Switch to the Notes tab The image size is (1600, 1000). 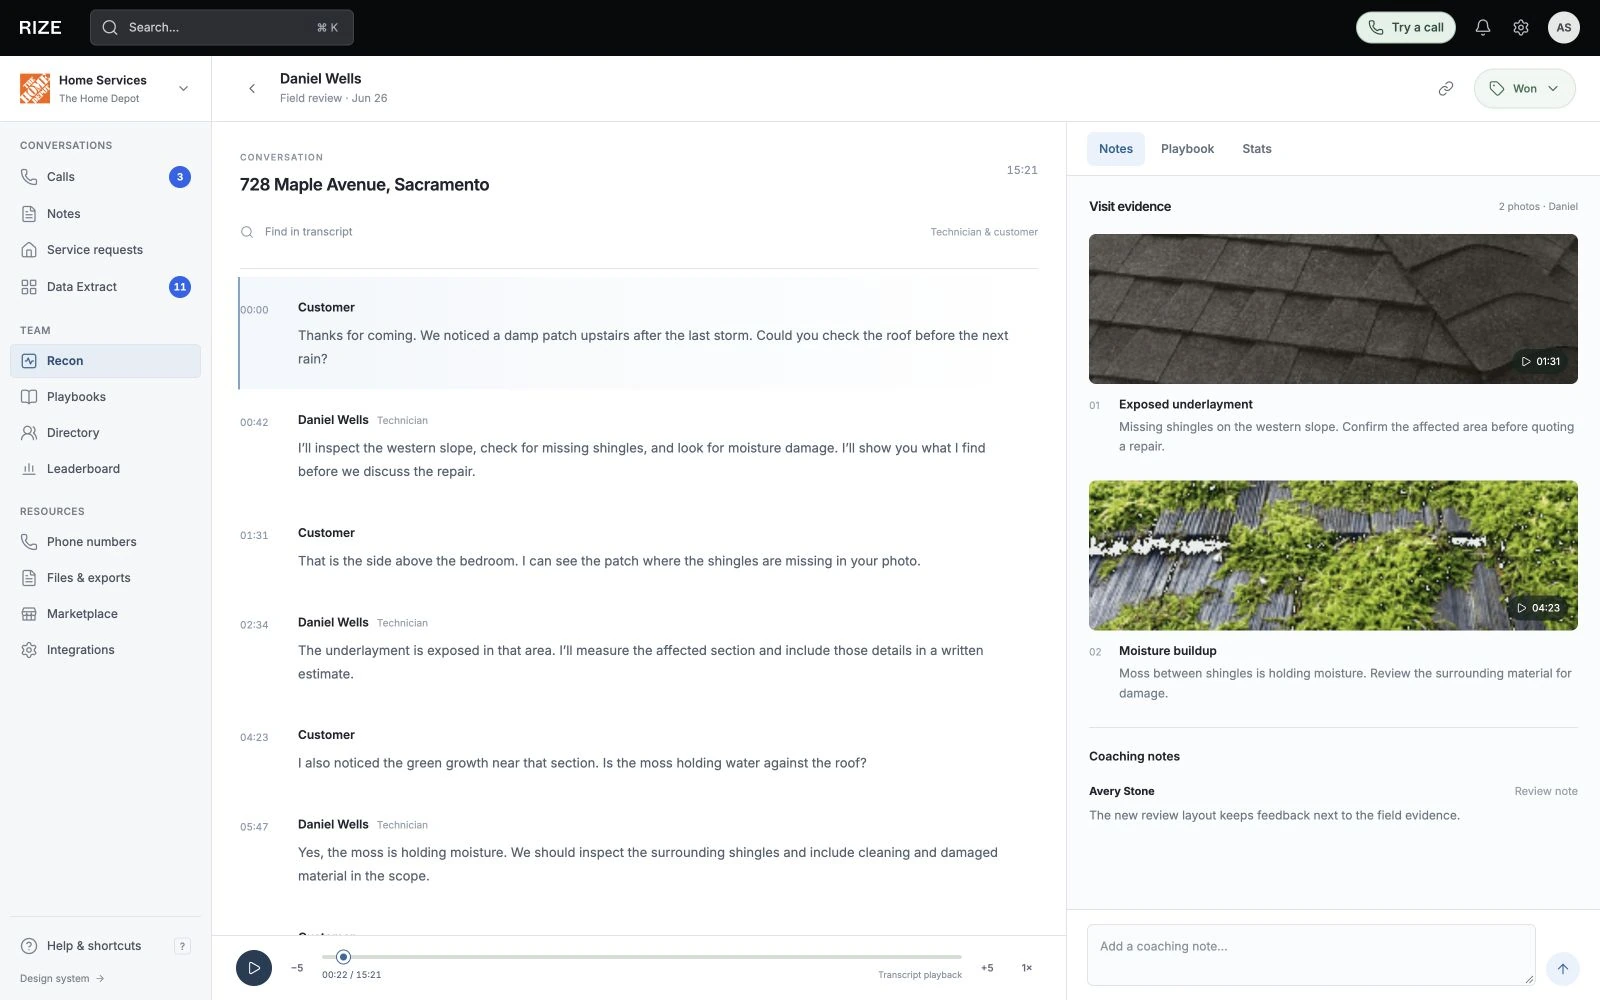coord(1116,149)
